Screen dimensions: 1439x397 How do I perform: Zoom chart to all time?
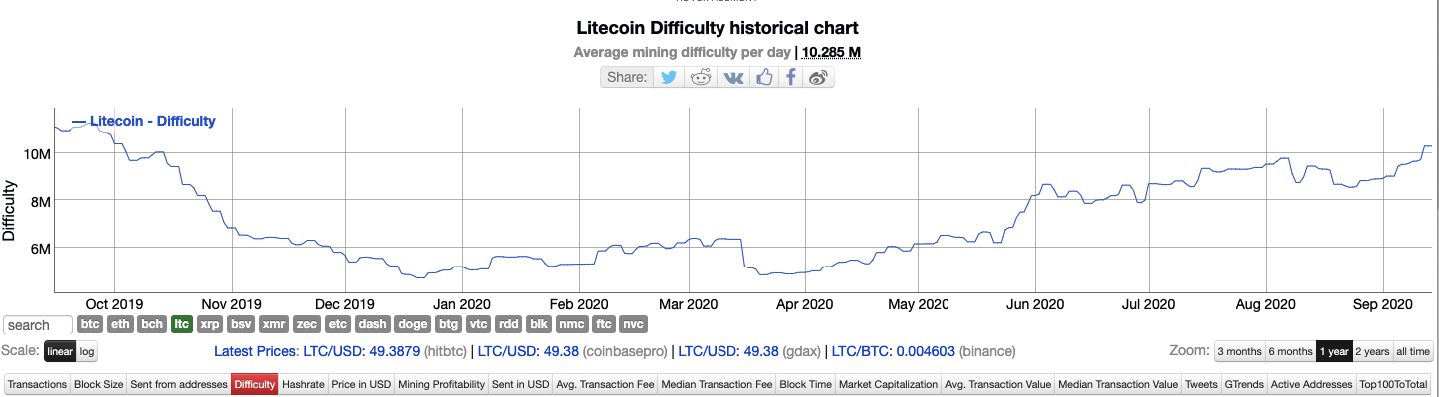click(1413, 351)
